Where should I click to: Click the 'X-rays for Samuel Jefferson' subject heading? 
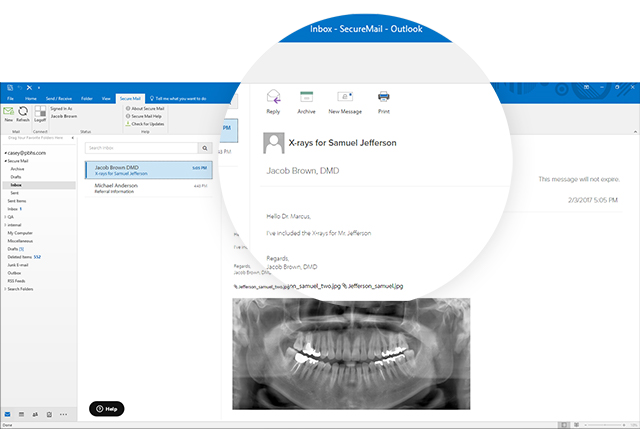(342, 143)
